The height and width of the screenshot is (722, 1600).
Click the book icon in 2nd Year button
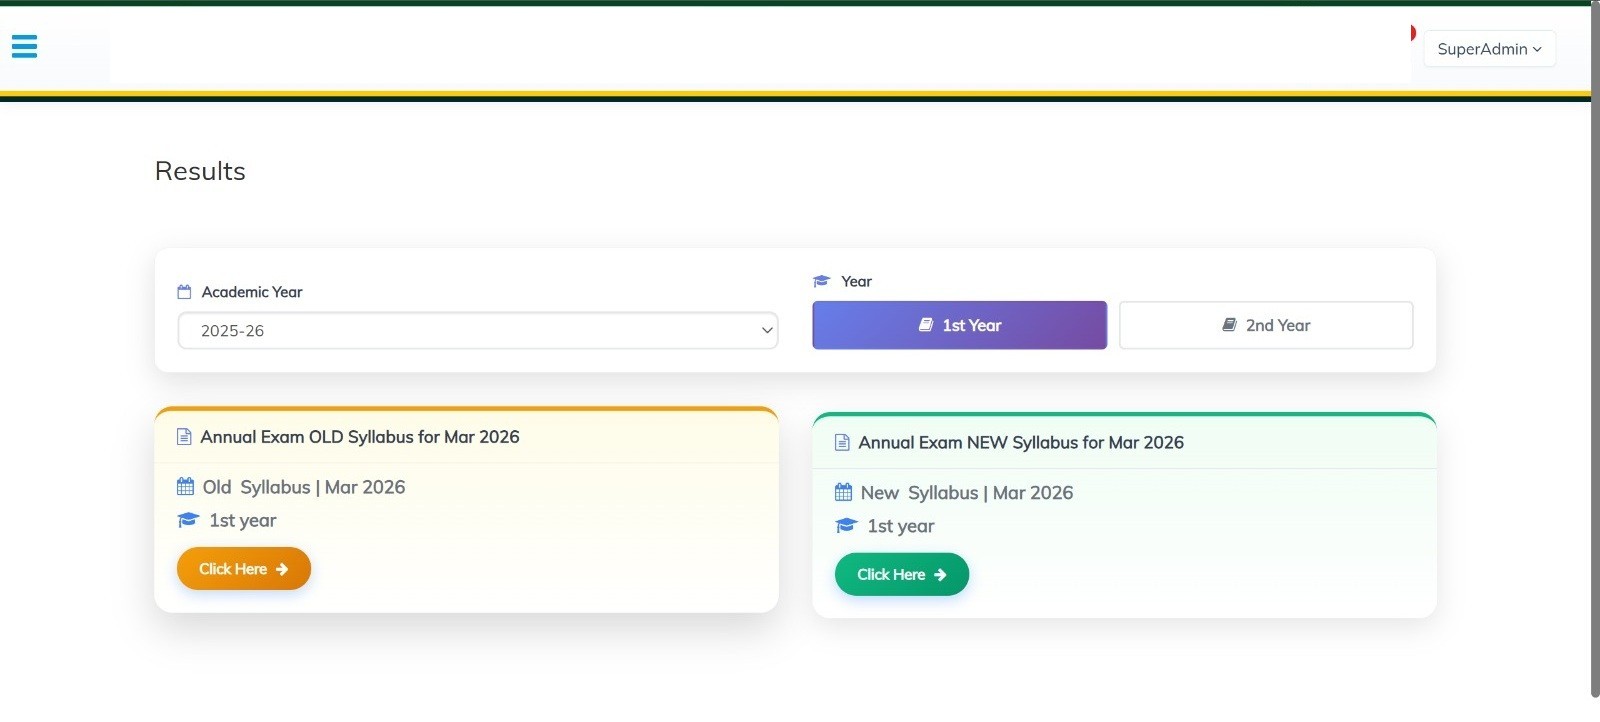[x=1230, y=325]
